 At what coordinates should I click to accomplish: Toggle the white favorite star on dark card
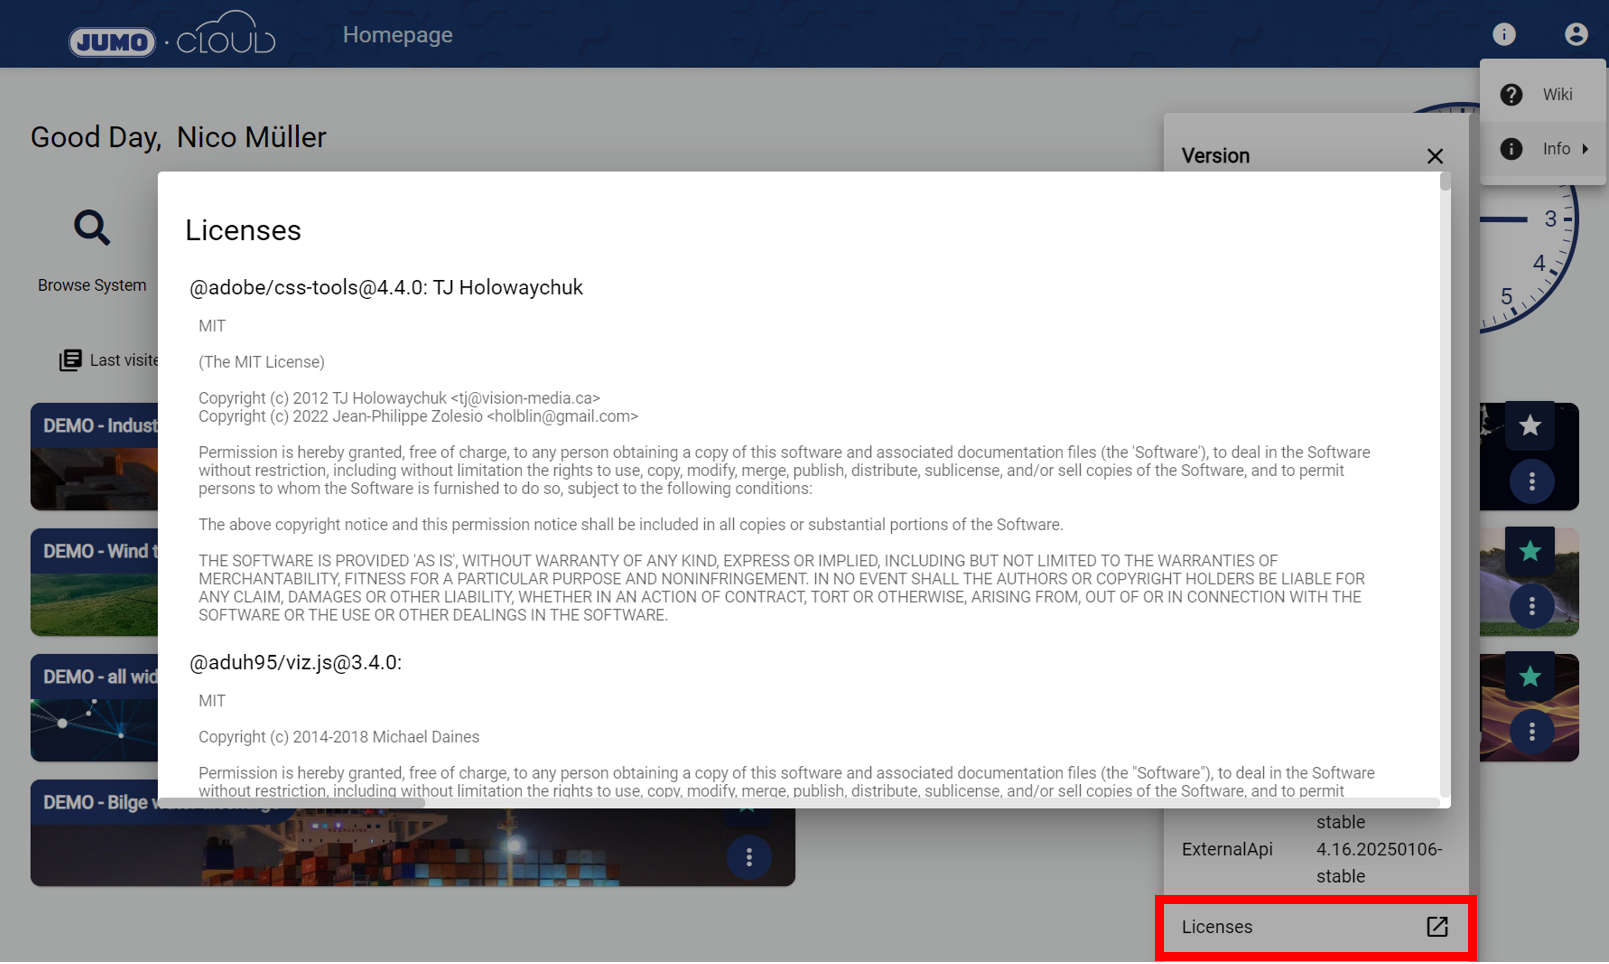(1529, 426)
